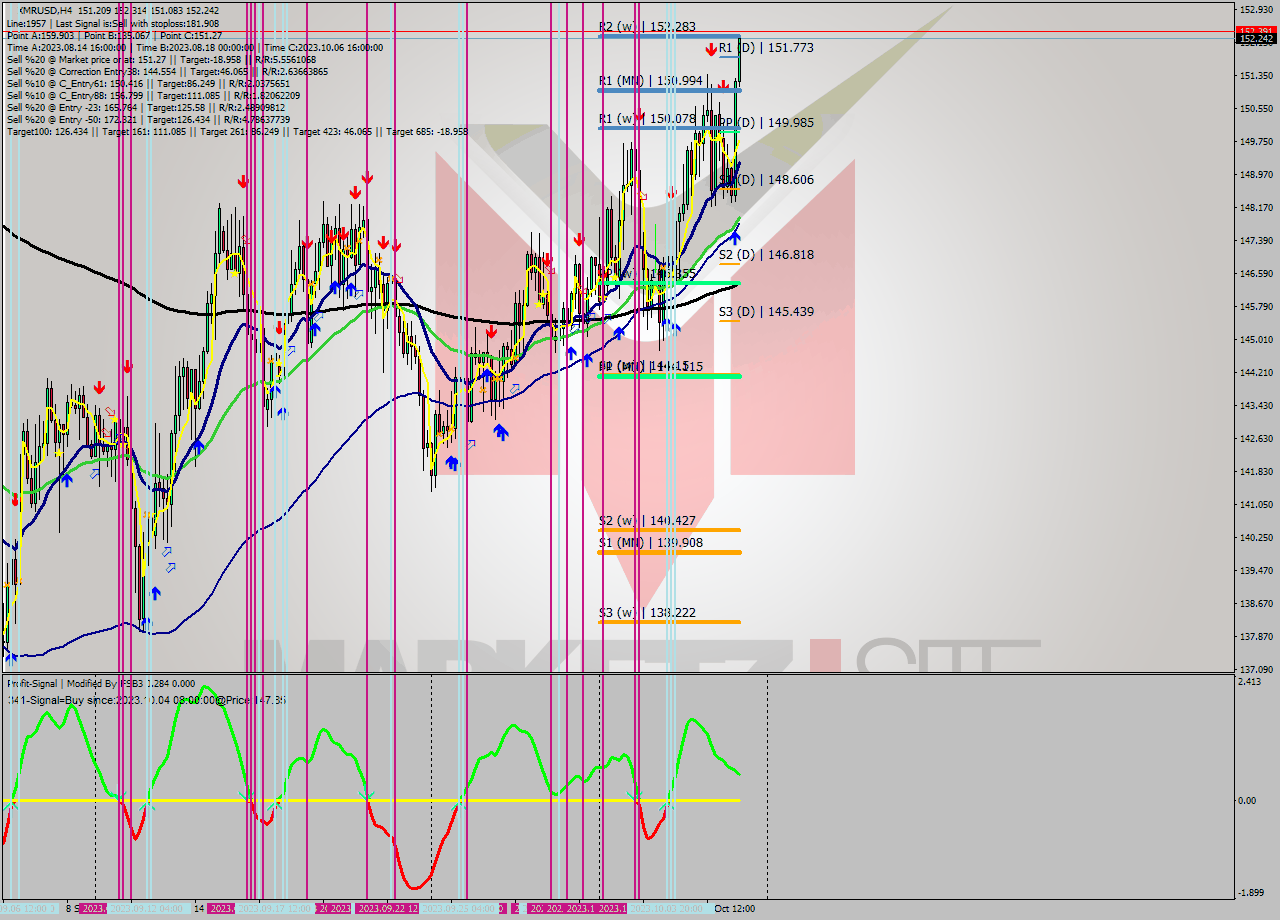
Task: Click the S3 (D) | 145.439 level label
Action: click(766, 312)
